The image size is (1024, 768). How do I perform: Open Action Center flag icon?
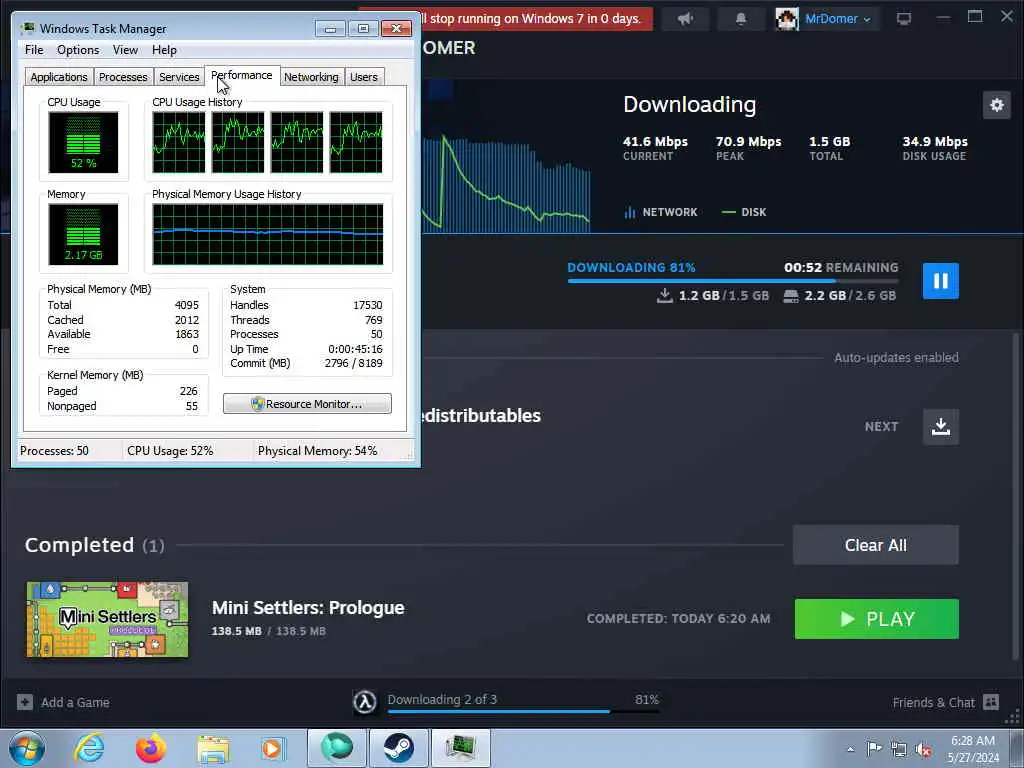pos(874,749)
